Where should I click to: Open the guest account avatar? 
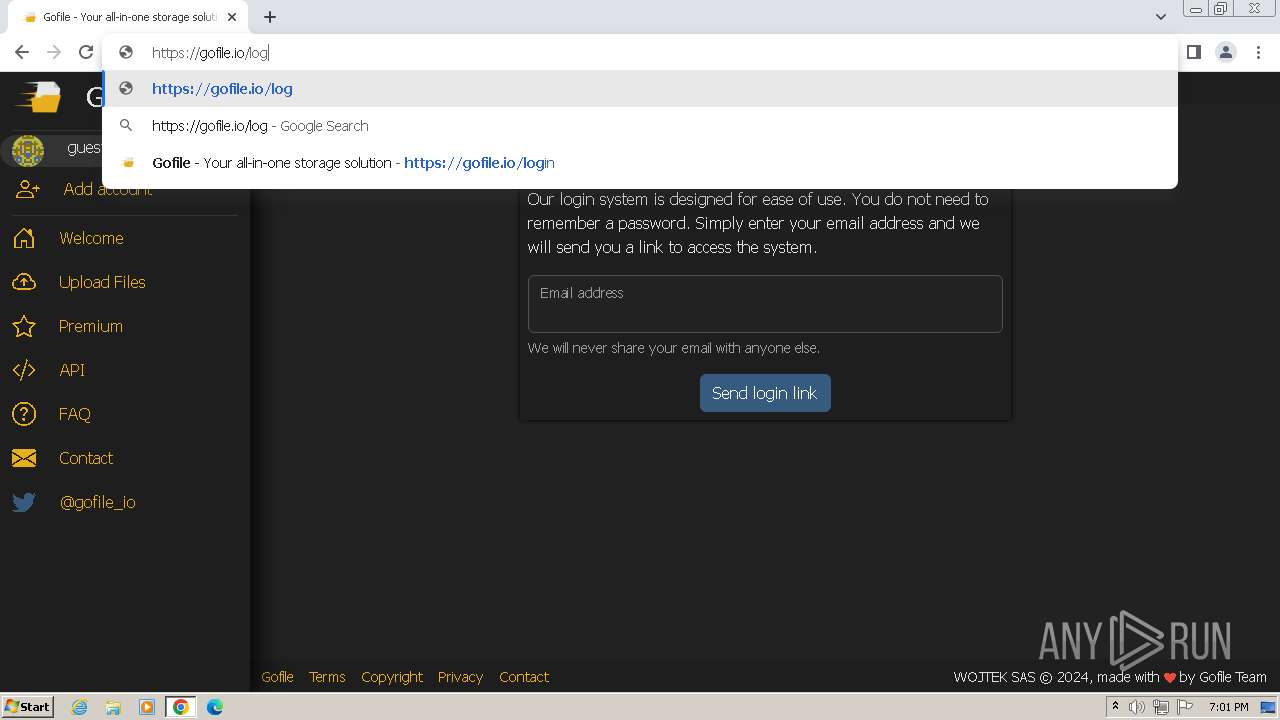28,151
